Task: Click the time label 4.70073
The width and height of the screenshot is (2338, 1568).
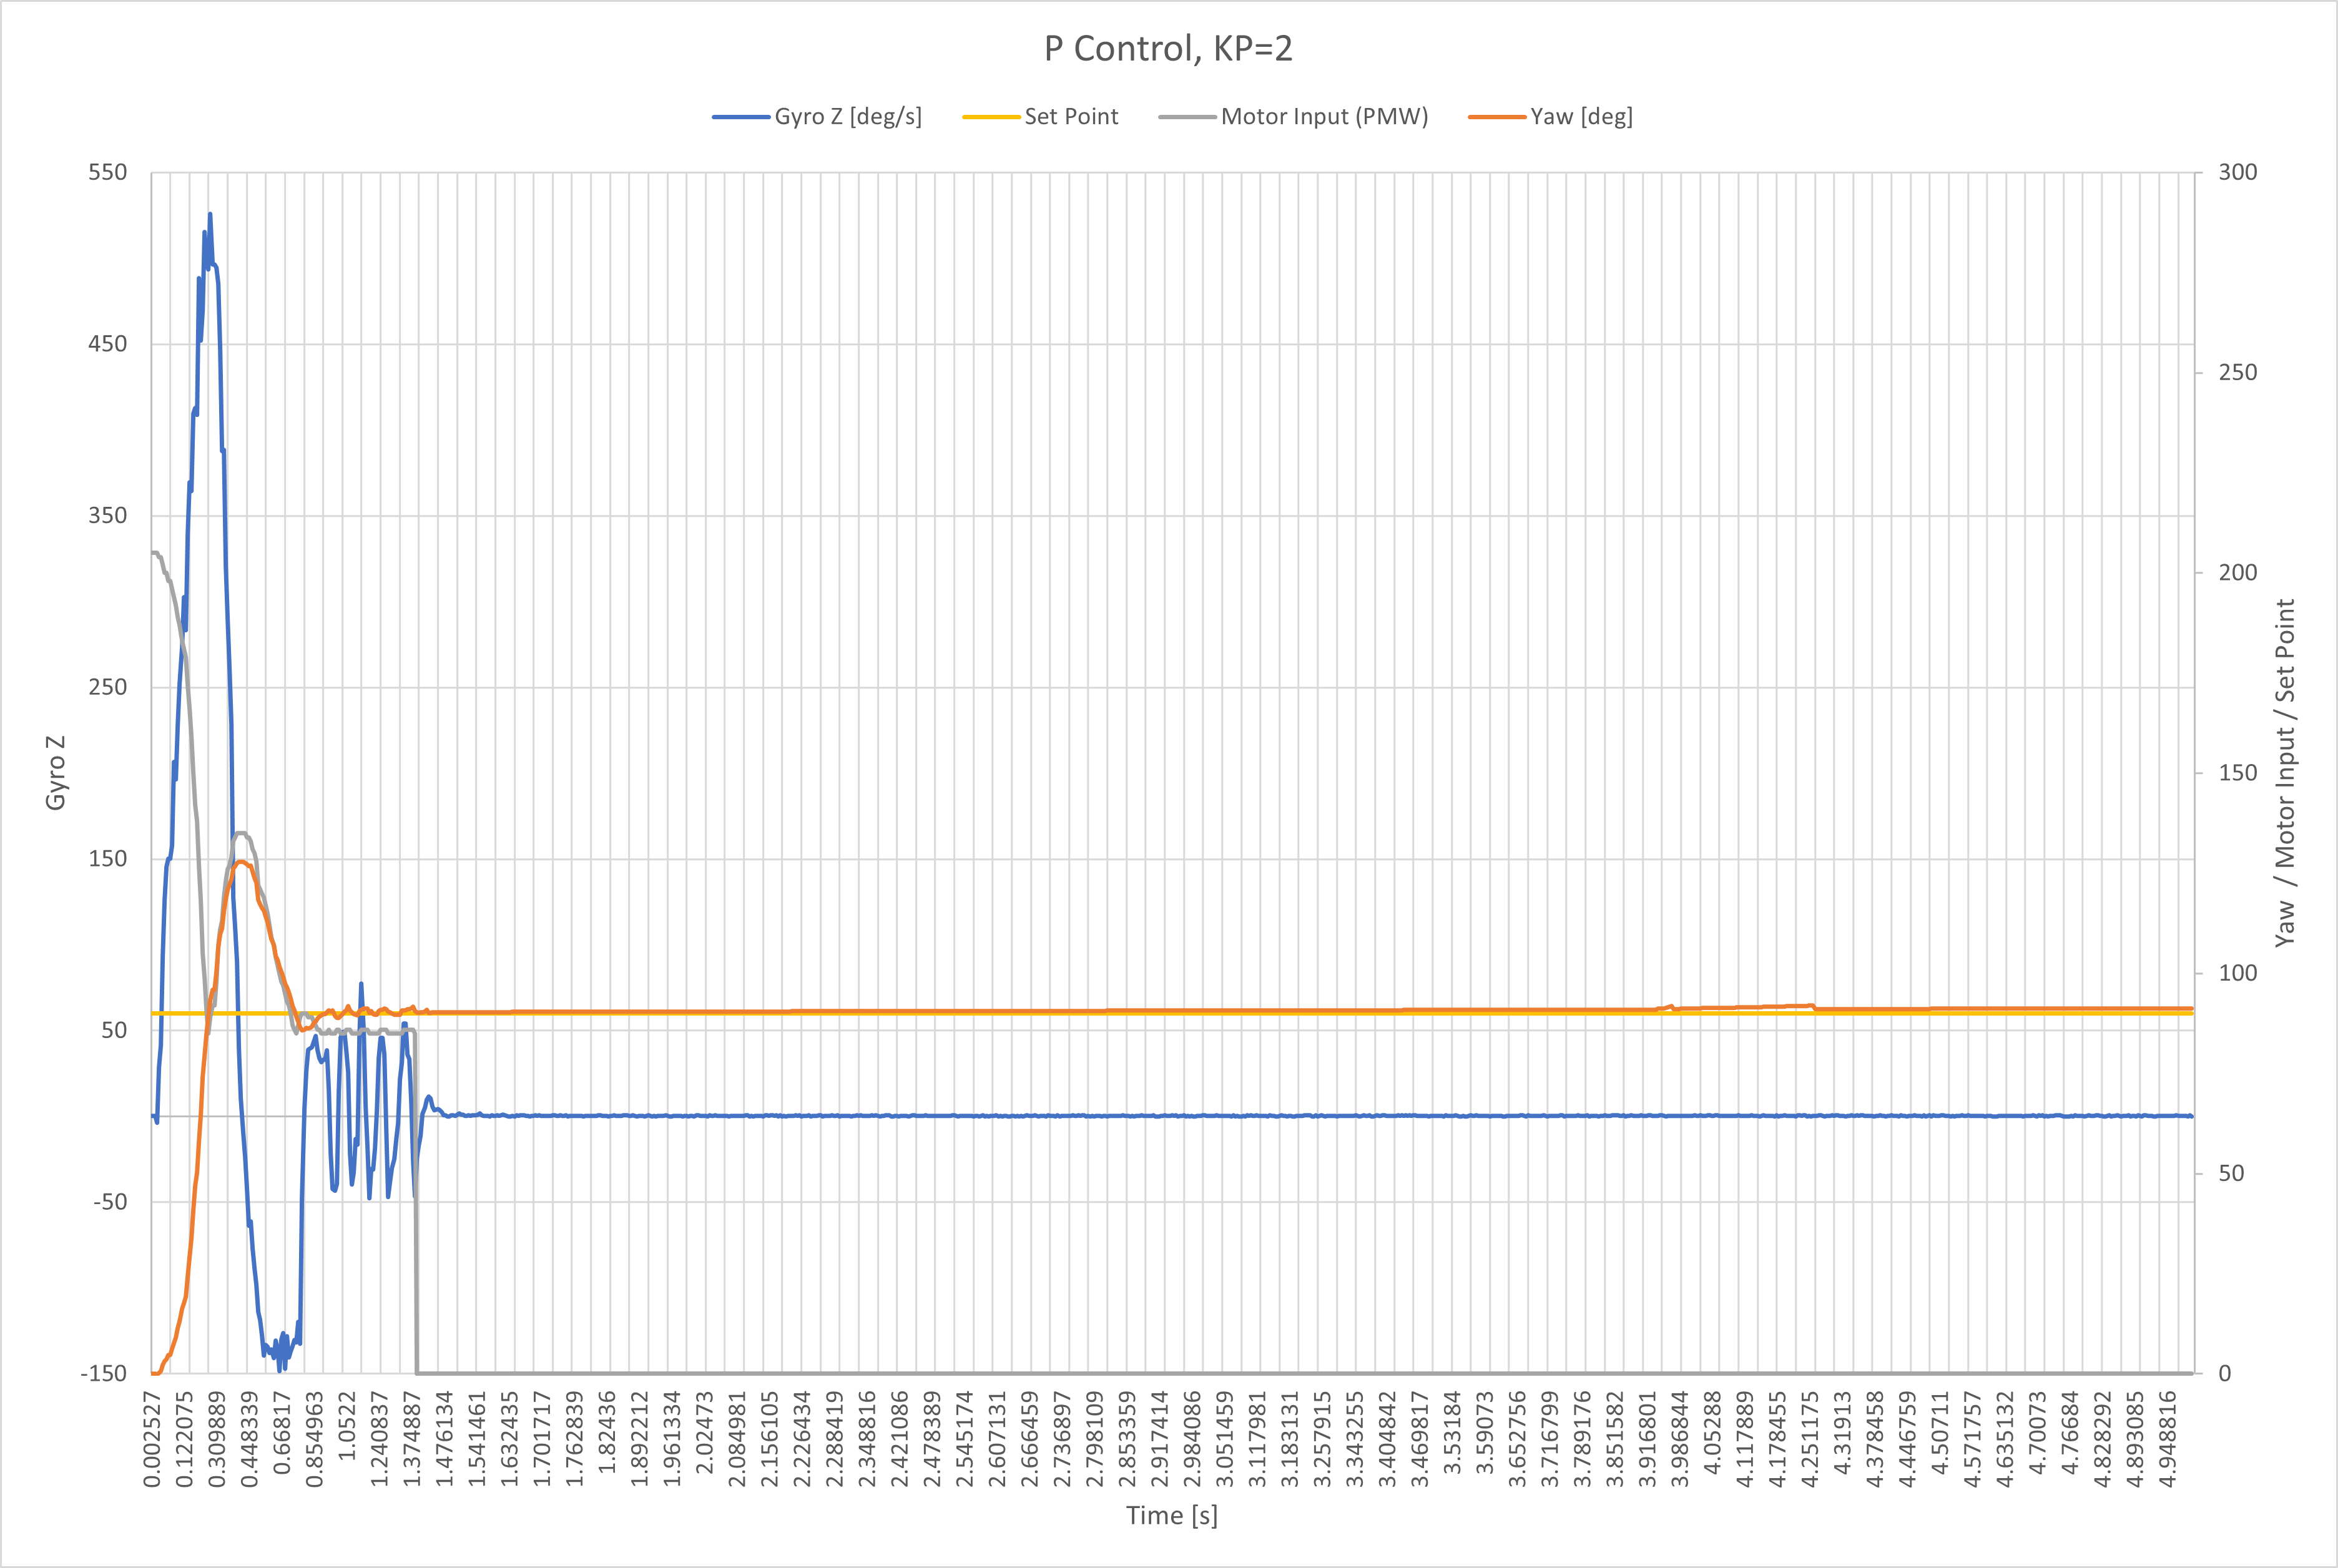Action: pos(2037,1432)
